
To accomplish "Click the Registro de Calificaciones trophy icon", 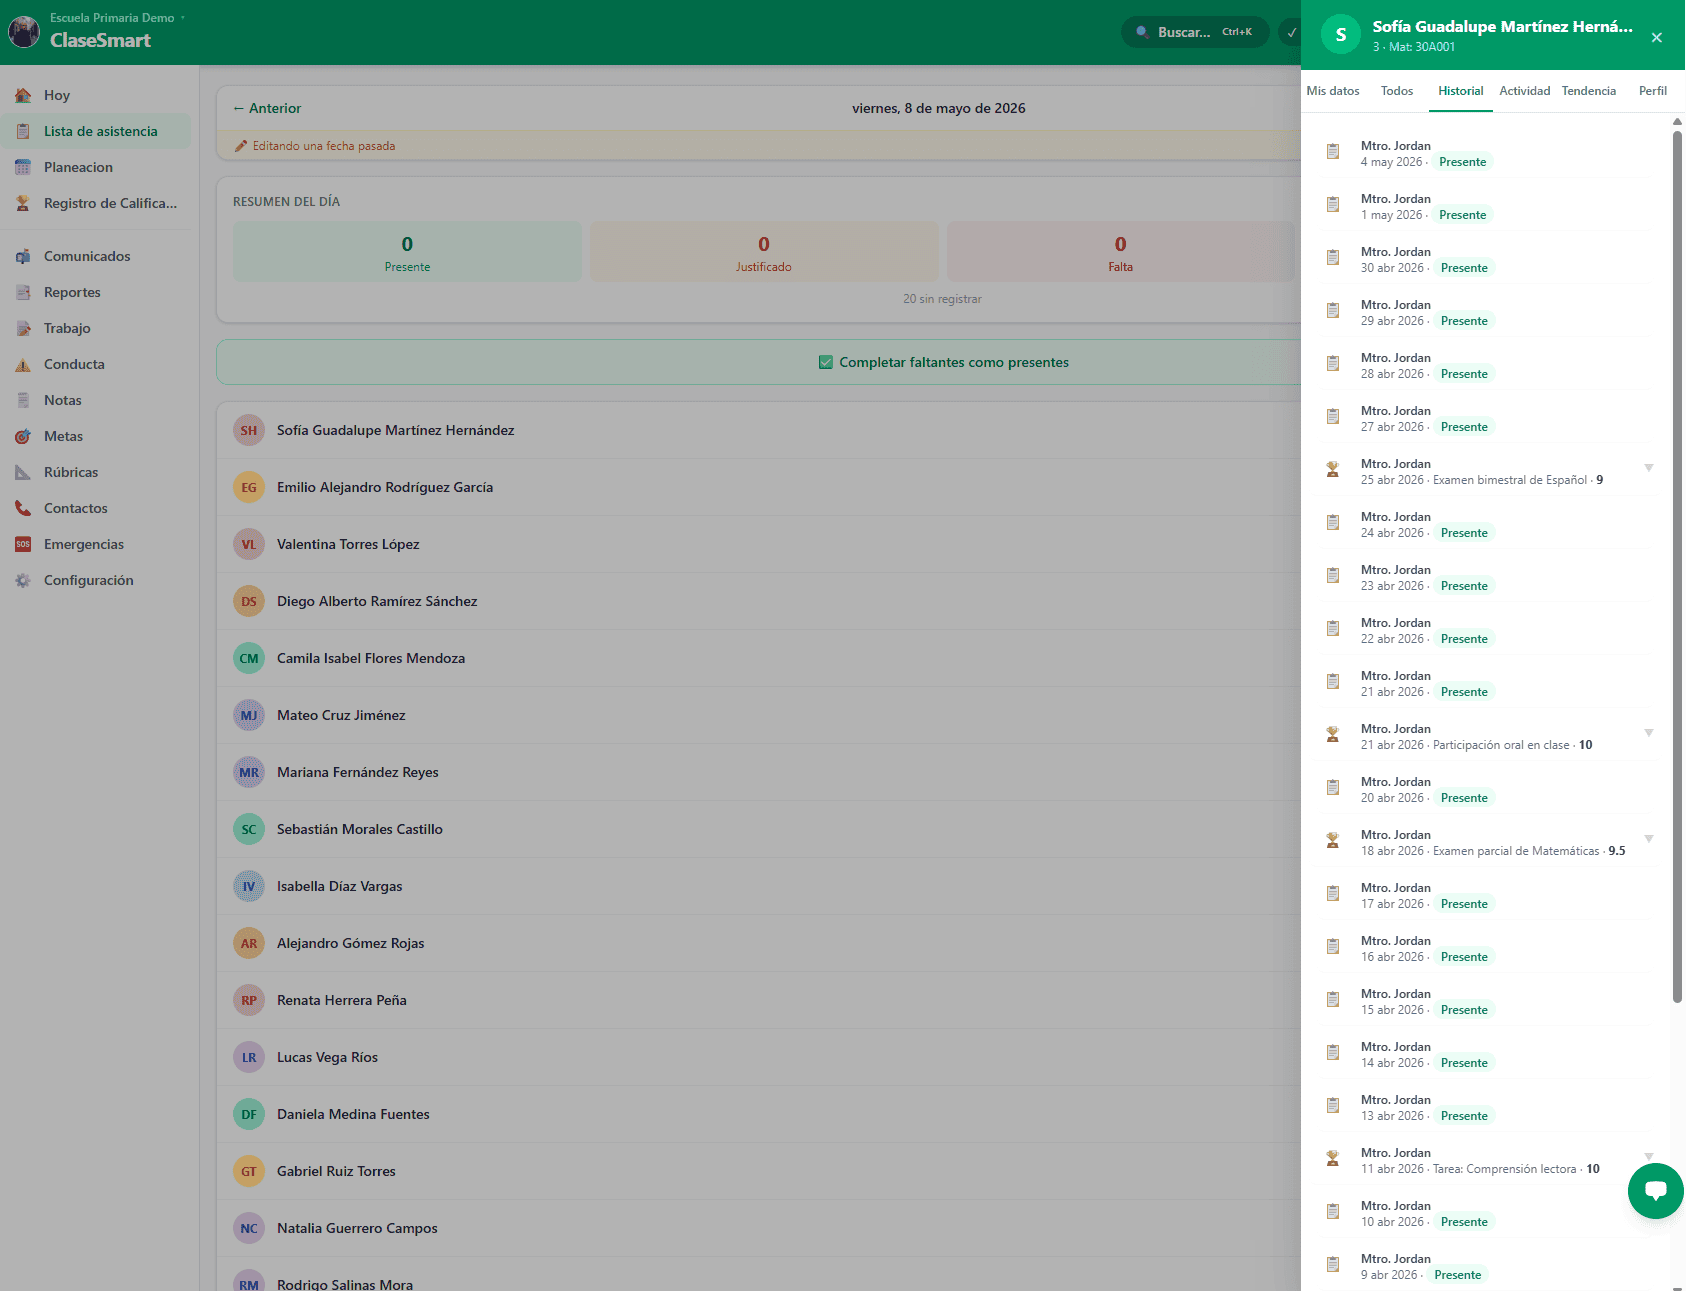I will 23,203.
